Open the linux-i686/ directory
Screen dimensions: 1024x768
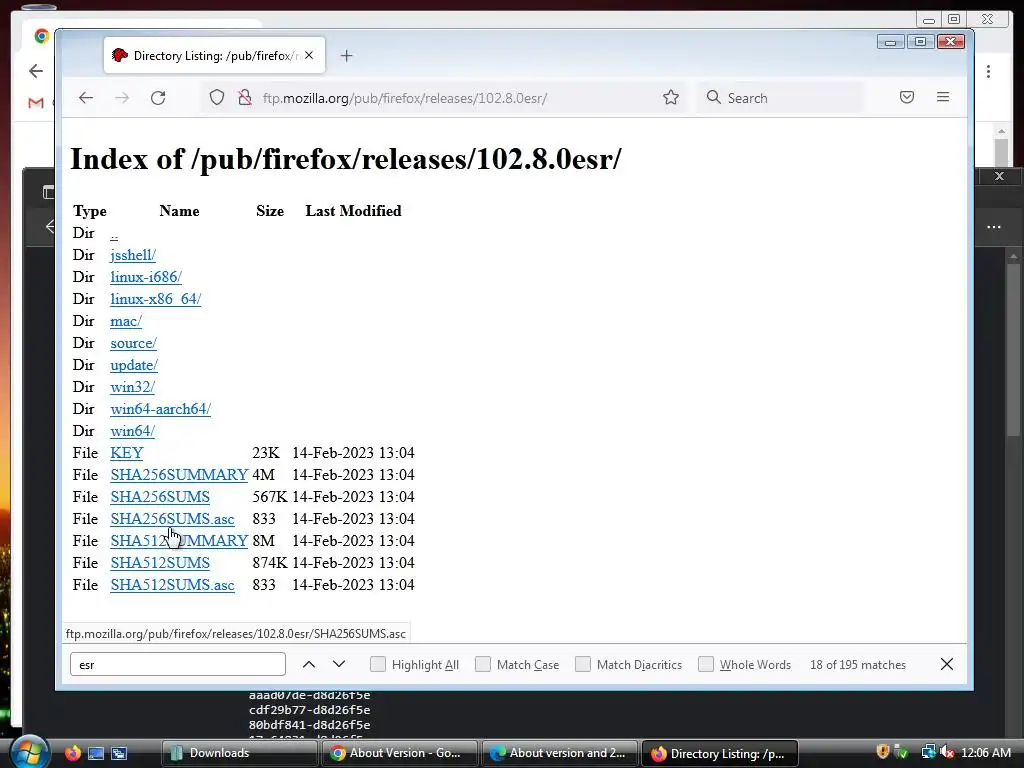point(146,277)
